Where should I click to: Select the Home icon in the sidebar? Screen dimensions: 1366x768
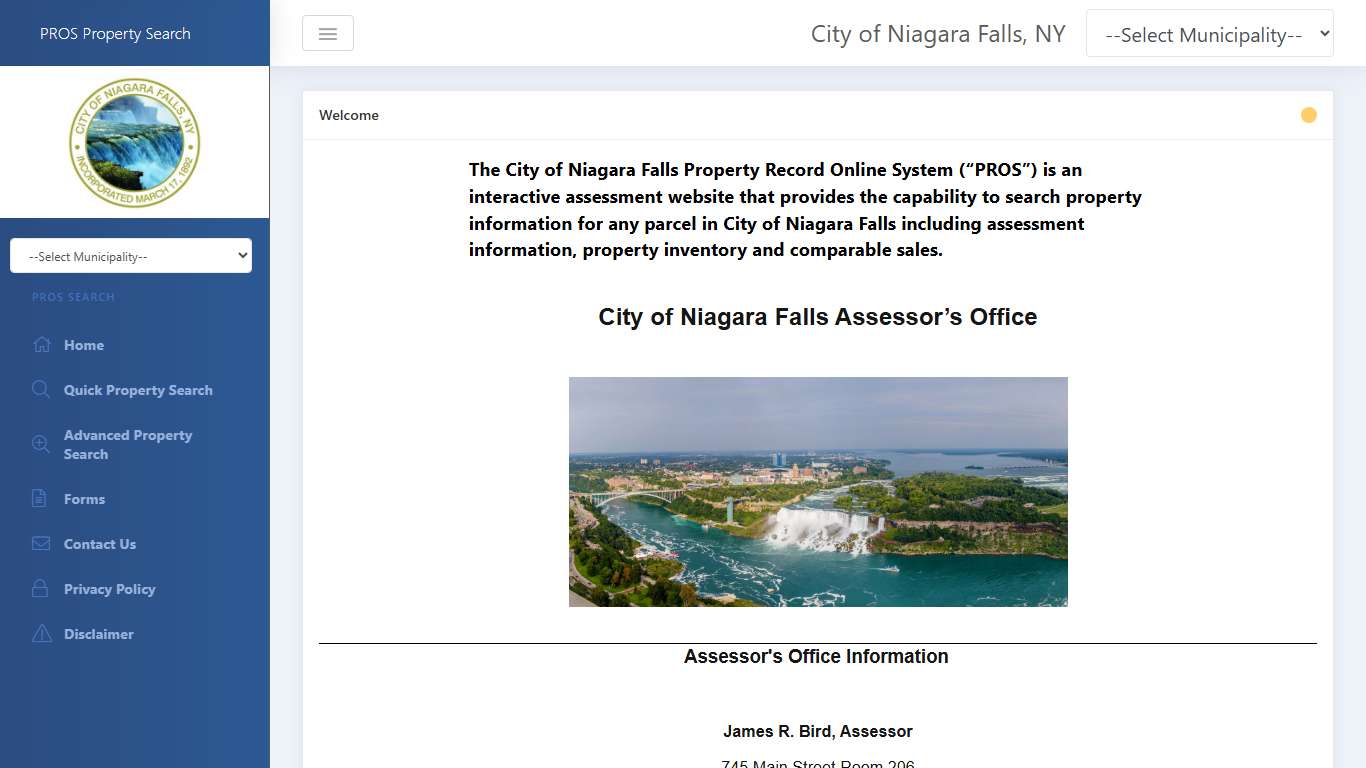(41, 344)
